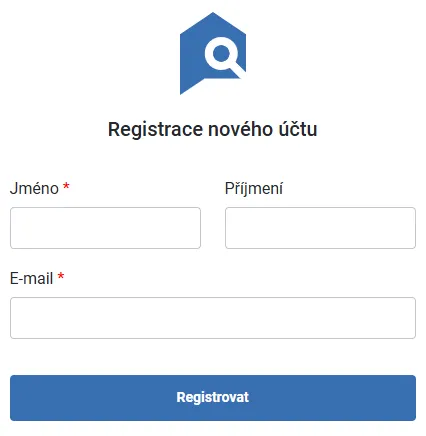Click the red asterisk next to Jméno
426x436 pixels.
[66, 186]
